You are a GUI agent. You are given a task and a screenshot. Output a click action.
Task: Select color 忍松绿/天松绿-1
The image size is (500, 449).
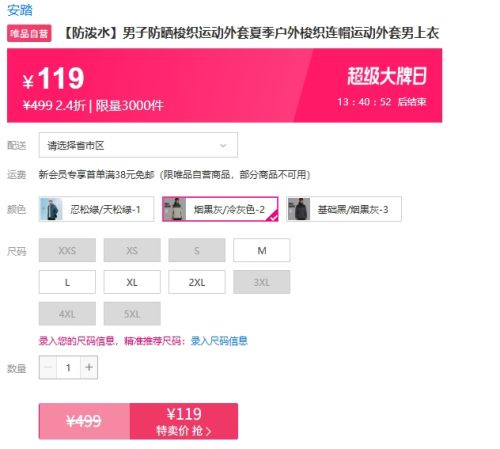[x=96, y=209]
